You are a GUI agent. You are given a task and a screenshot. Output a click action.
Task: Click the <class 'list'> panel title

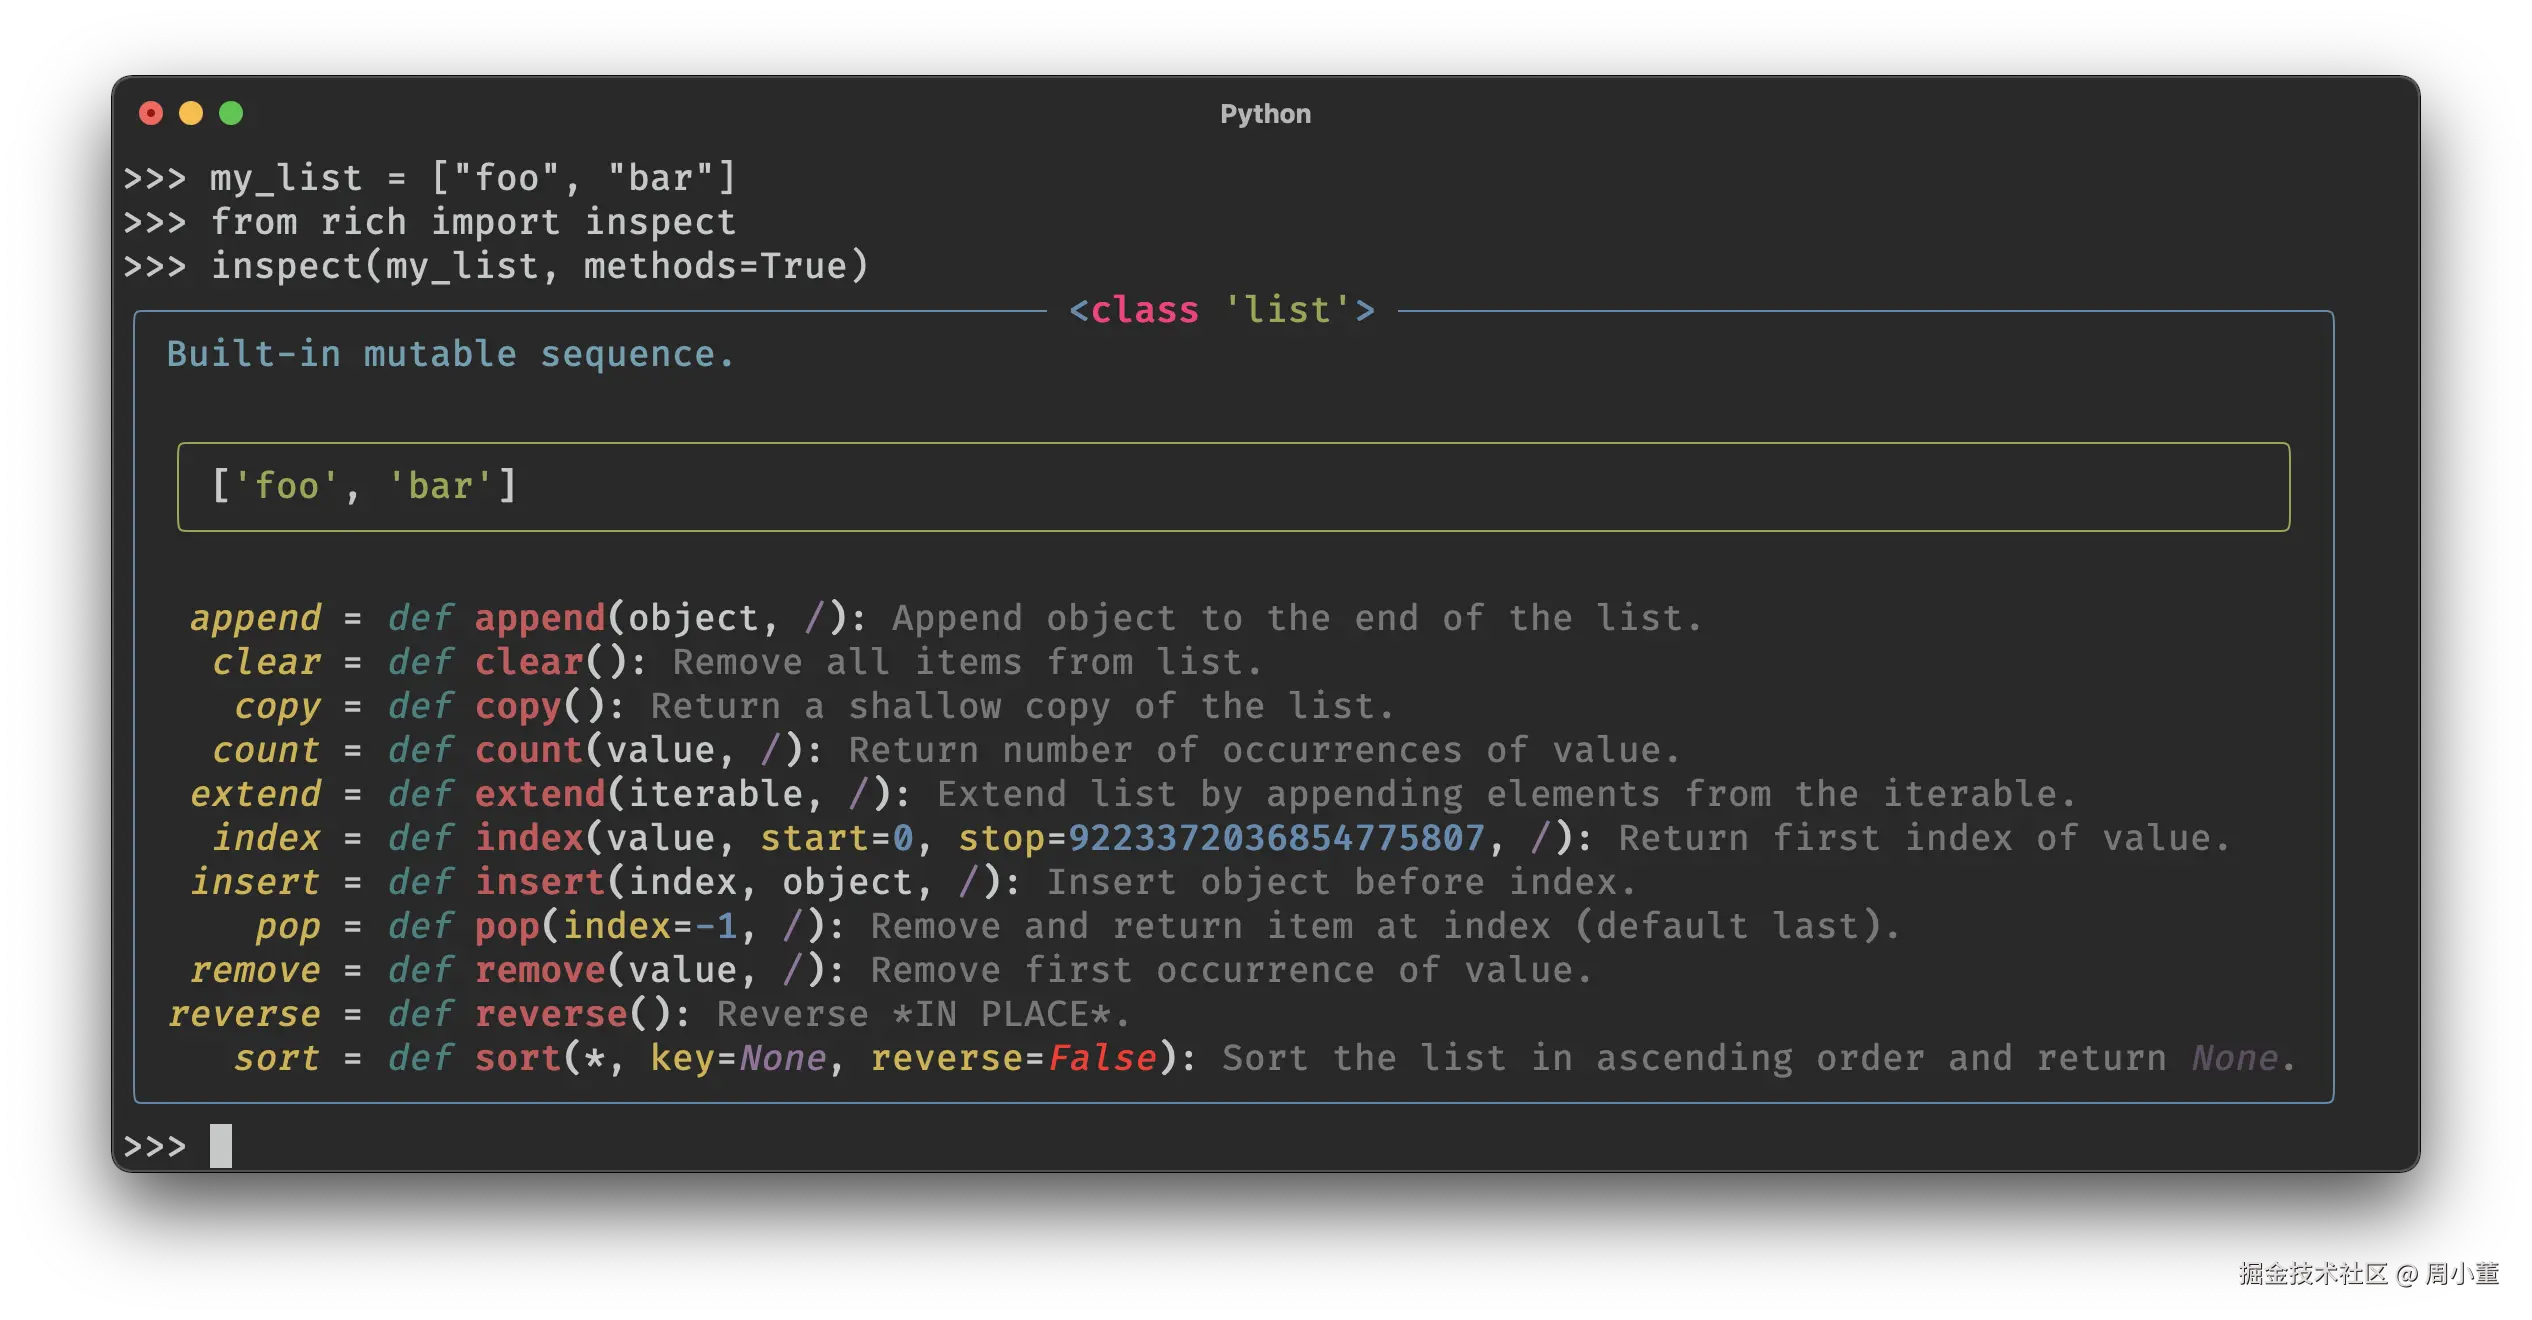coord(1222,310)
